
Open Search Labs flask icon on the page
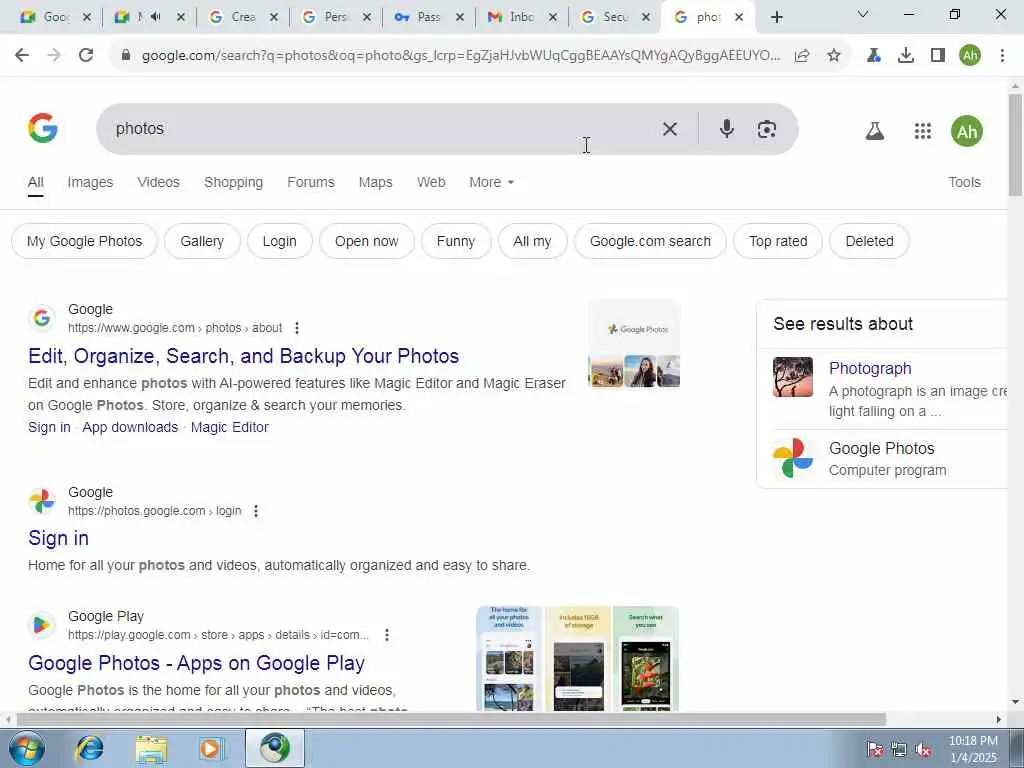(874, 131)
